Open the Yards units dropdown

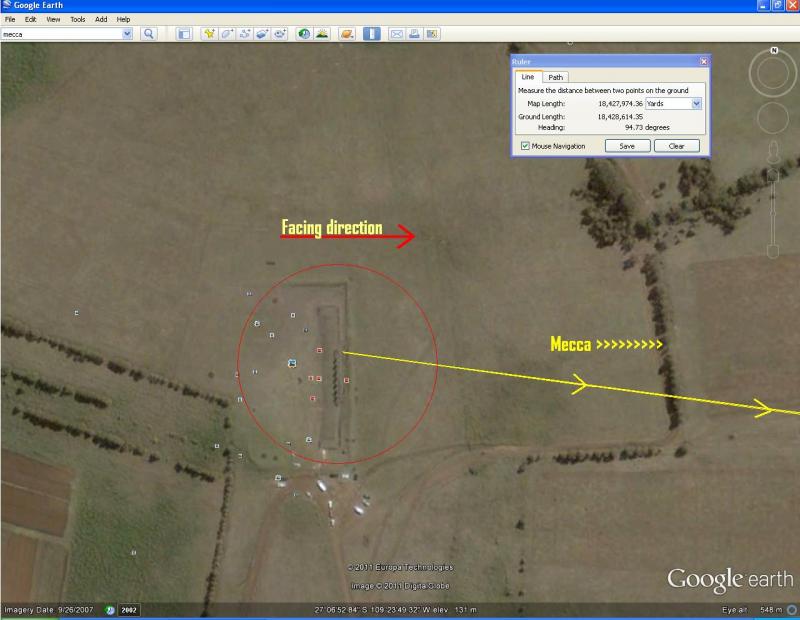tap(696, 103)
